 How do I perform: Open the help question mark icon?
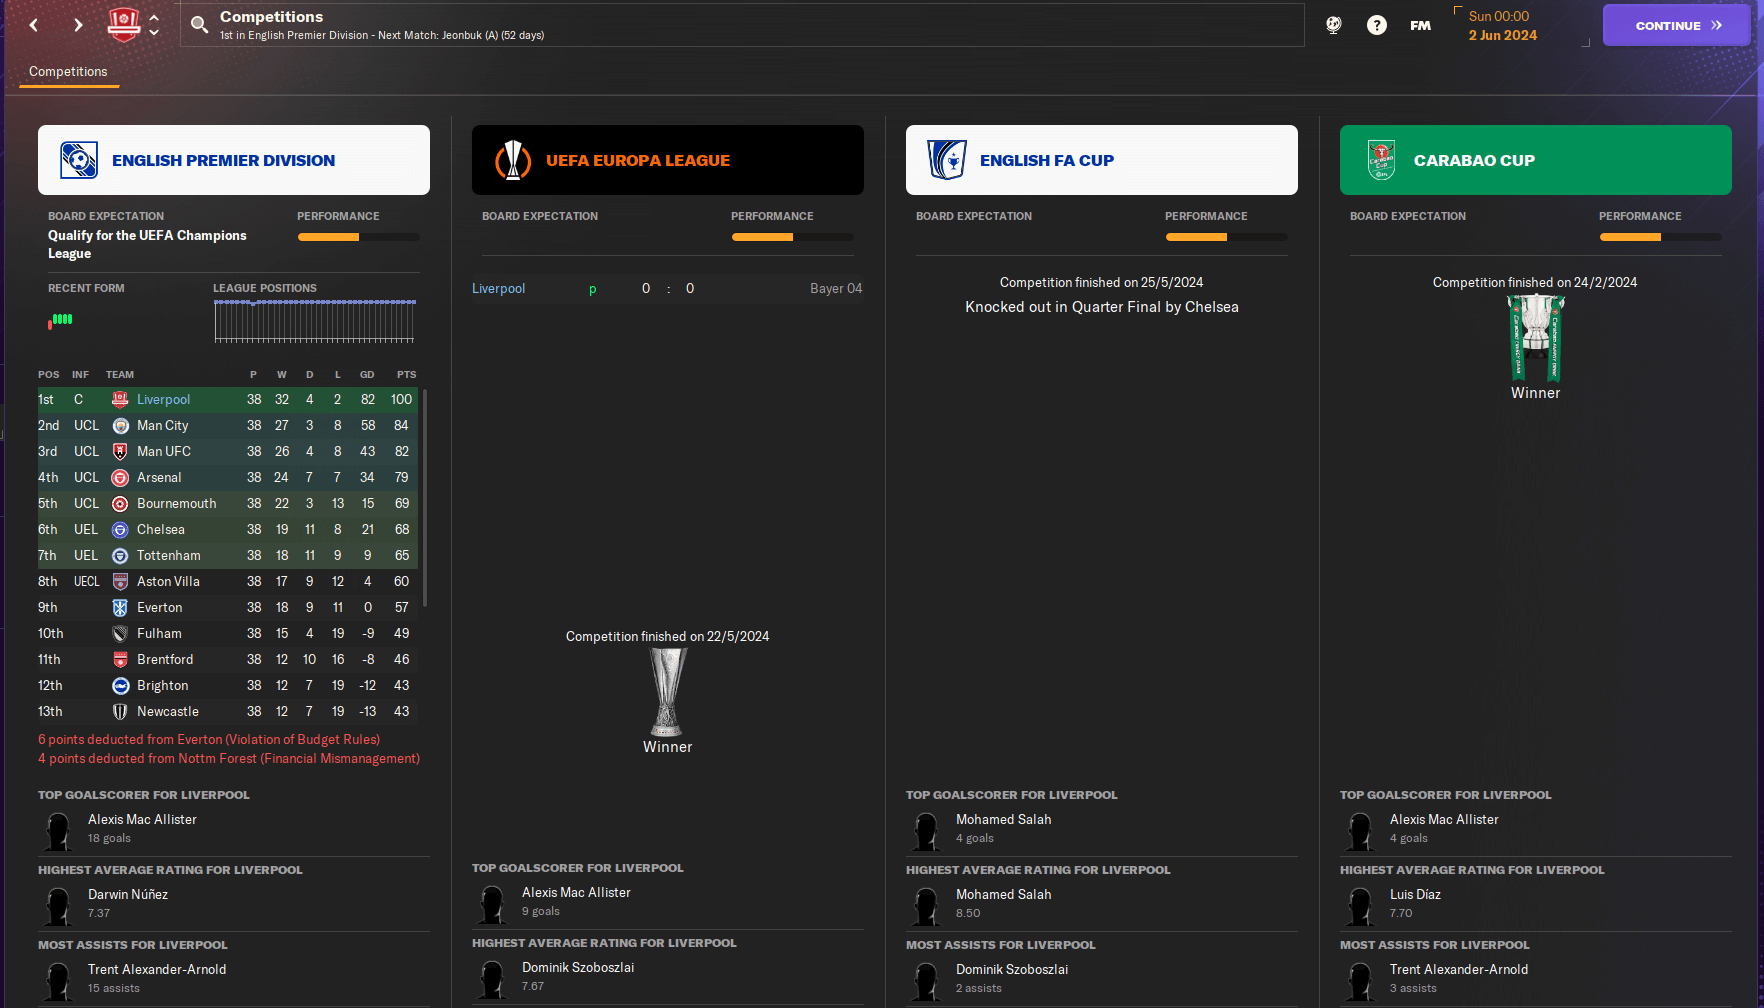click(x=1377, y=25)
